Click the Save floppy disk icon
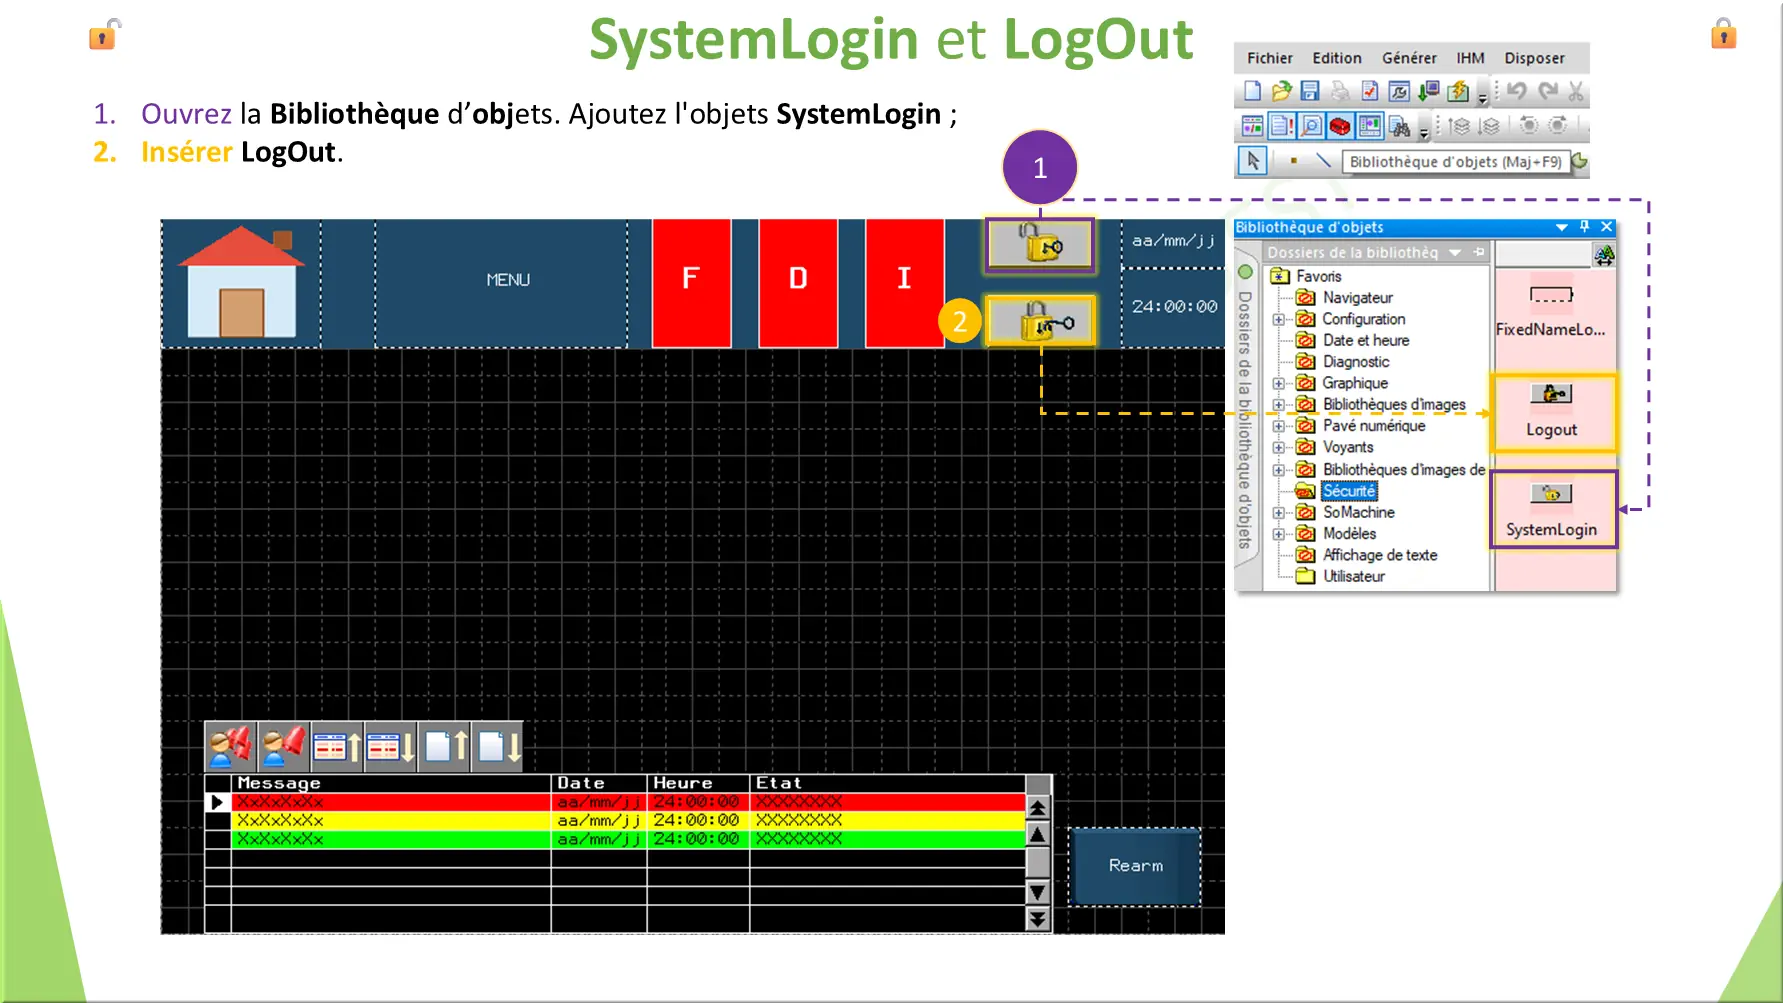 [x=1310, y=92]
